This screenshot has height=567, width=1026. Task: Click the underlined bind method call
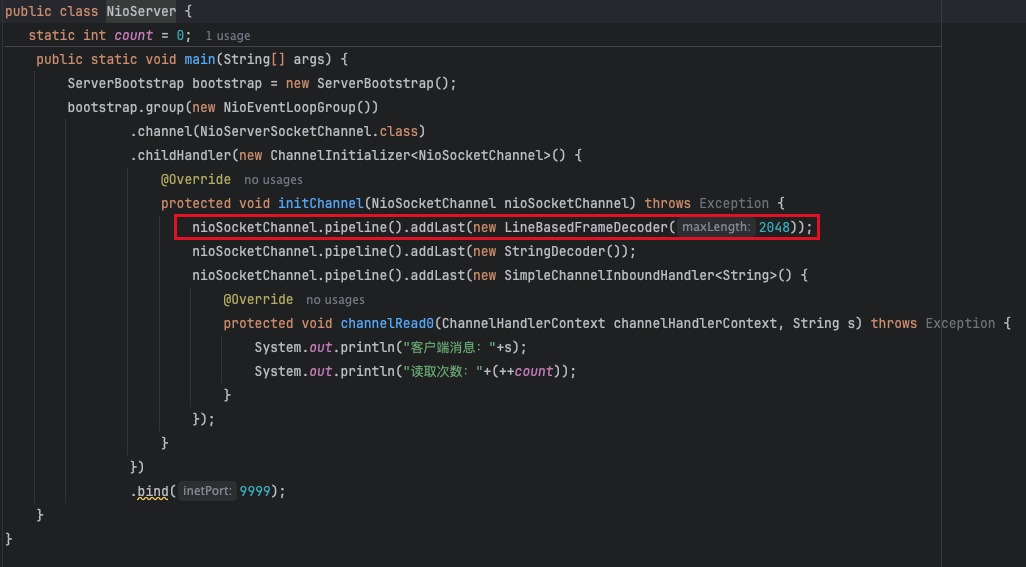[153, 491]
